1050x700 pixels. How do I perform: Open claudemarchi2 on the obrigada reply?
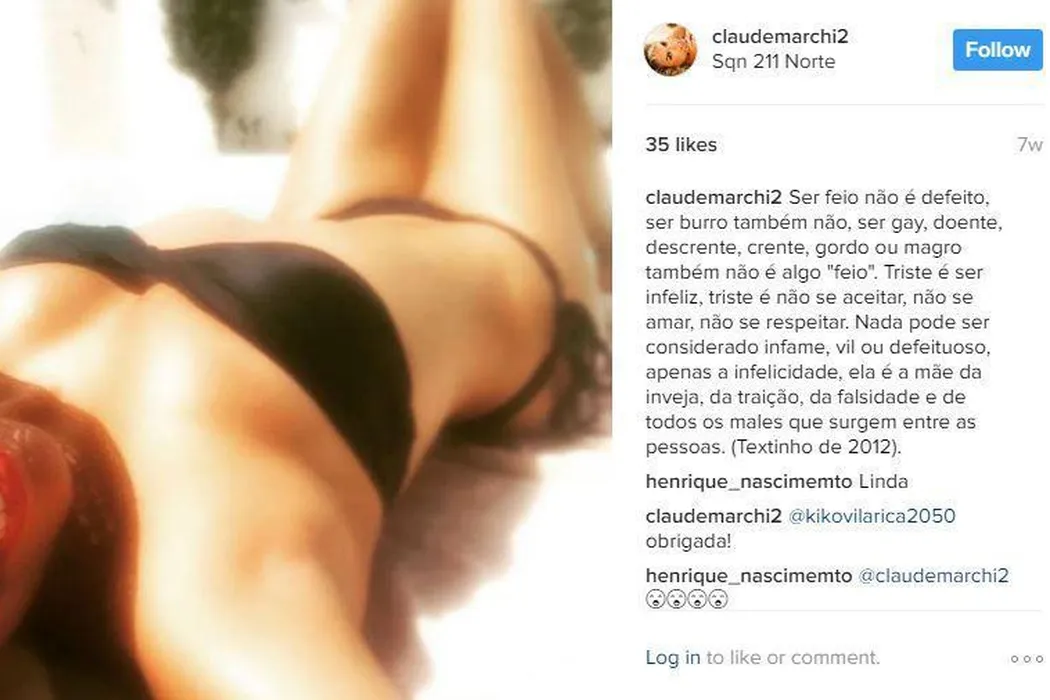coord(714,516)
